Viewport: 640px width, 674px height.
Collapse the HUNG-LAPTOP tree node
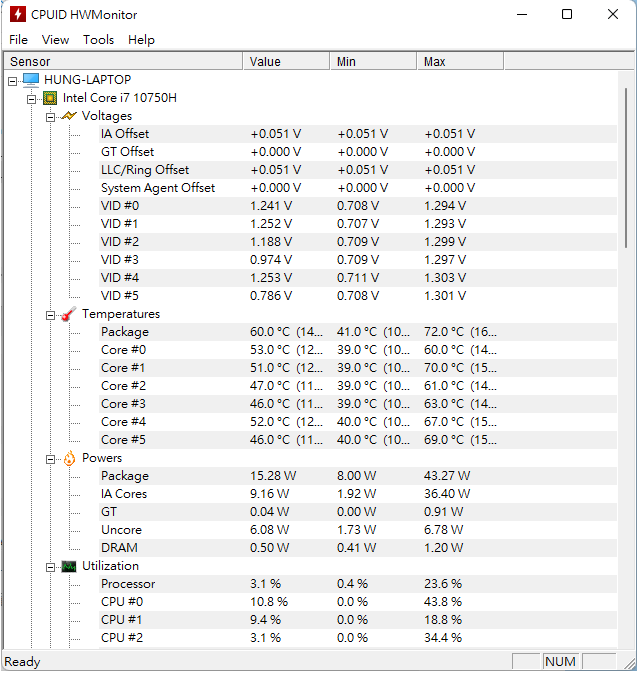[13, 81]
